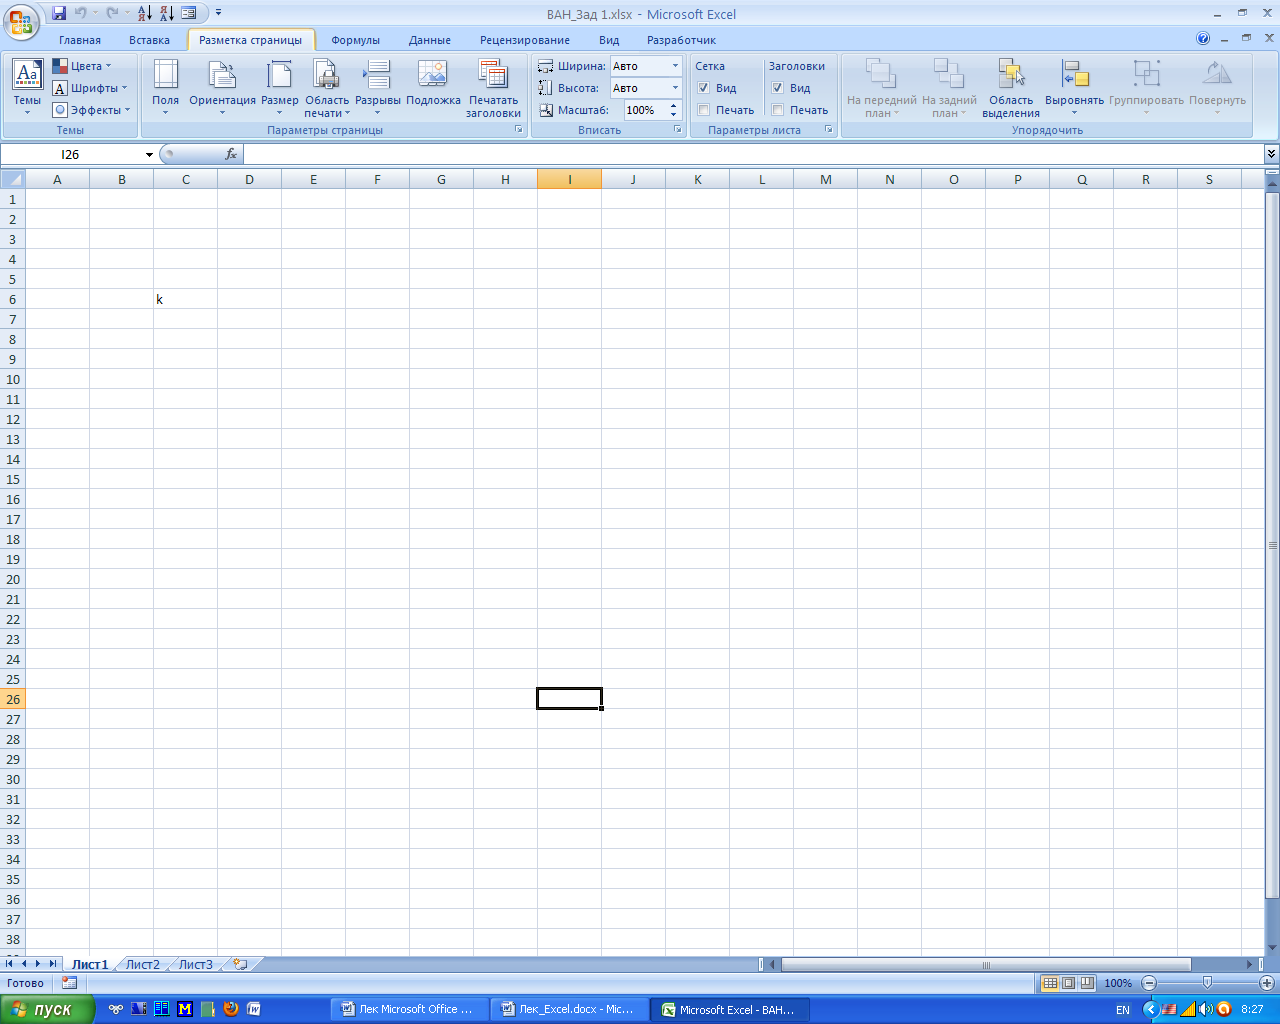The width and height of the screenshot is (1280, 1024).
Task: Click the zoom in plus button
Action: coord(1267,983)
